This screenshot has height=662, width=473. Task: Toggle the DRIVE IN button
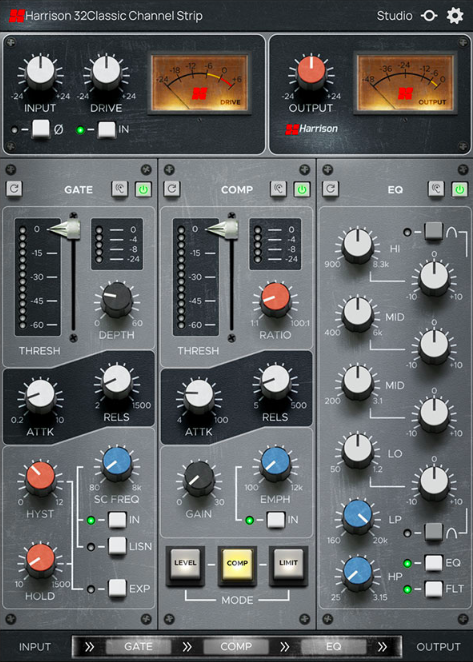point(107,129)
